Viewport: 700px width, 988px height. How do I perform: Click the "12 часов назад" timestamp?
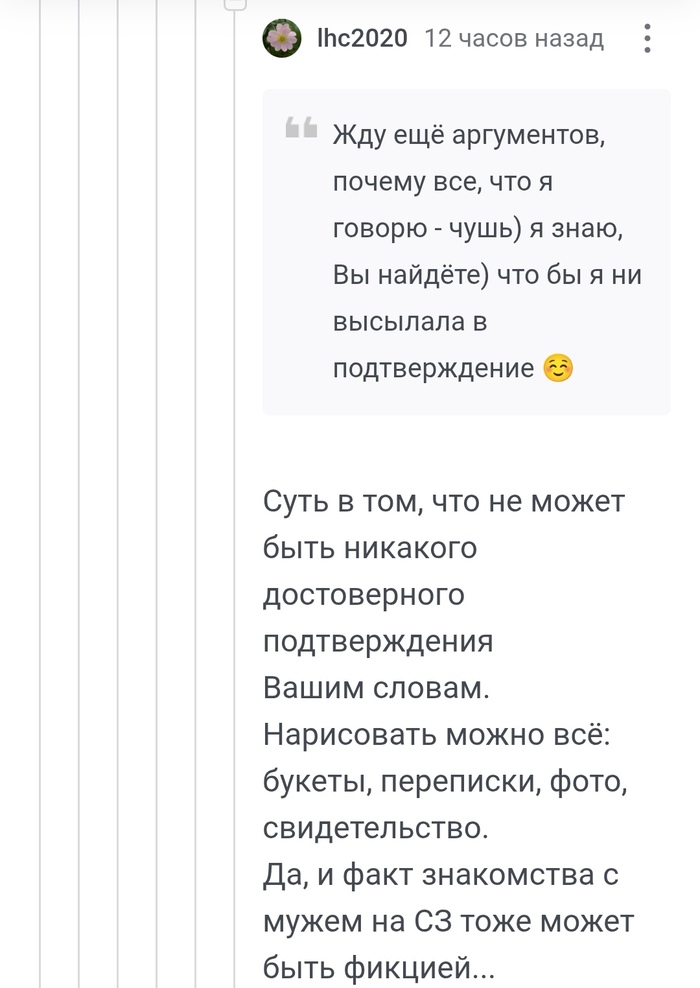pos(514,39)
